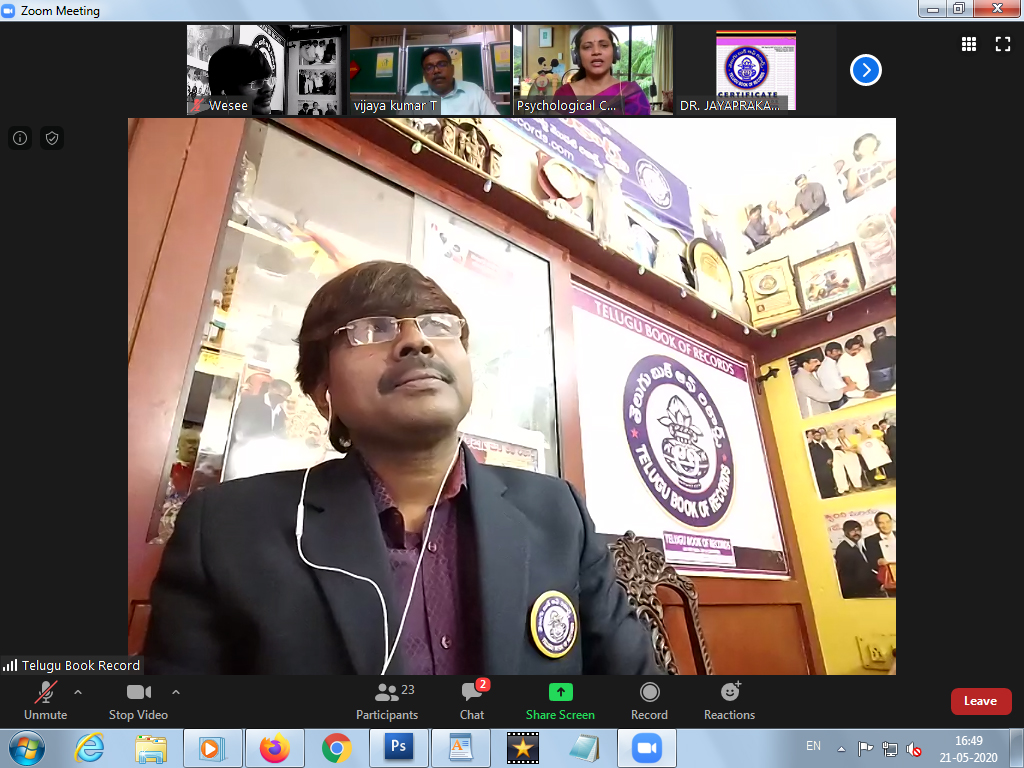Enter full screen mode
The image size is (1024, 768).
tap(1002, 44)
